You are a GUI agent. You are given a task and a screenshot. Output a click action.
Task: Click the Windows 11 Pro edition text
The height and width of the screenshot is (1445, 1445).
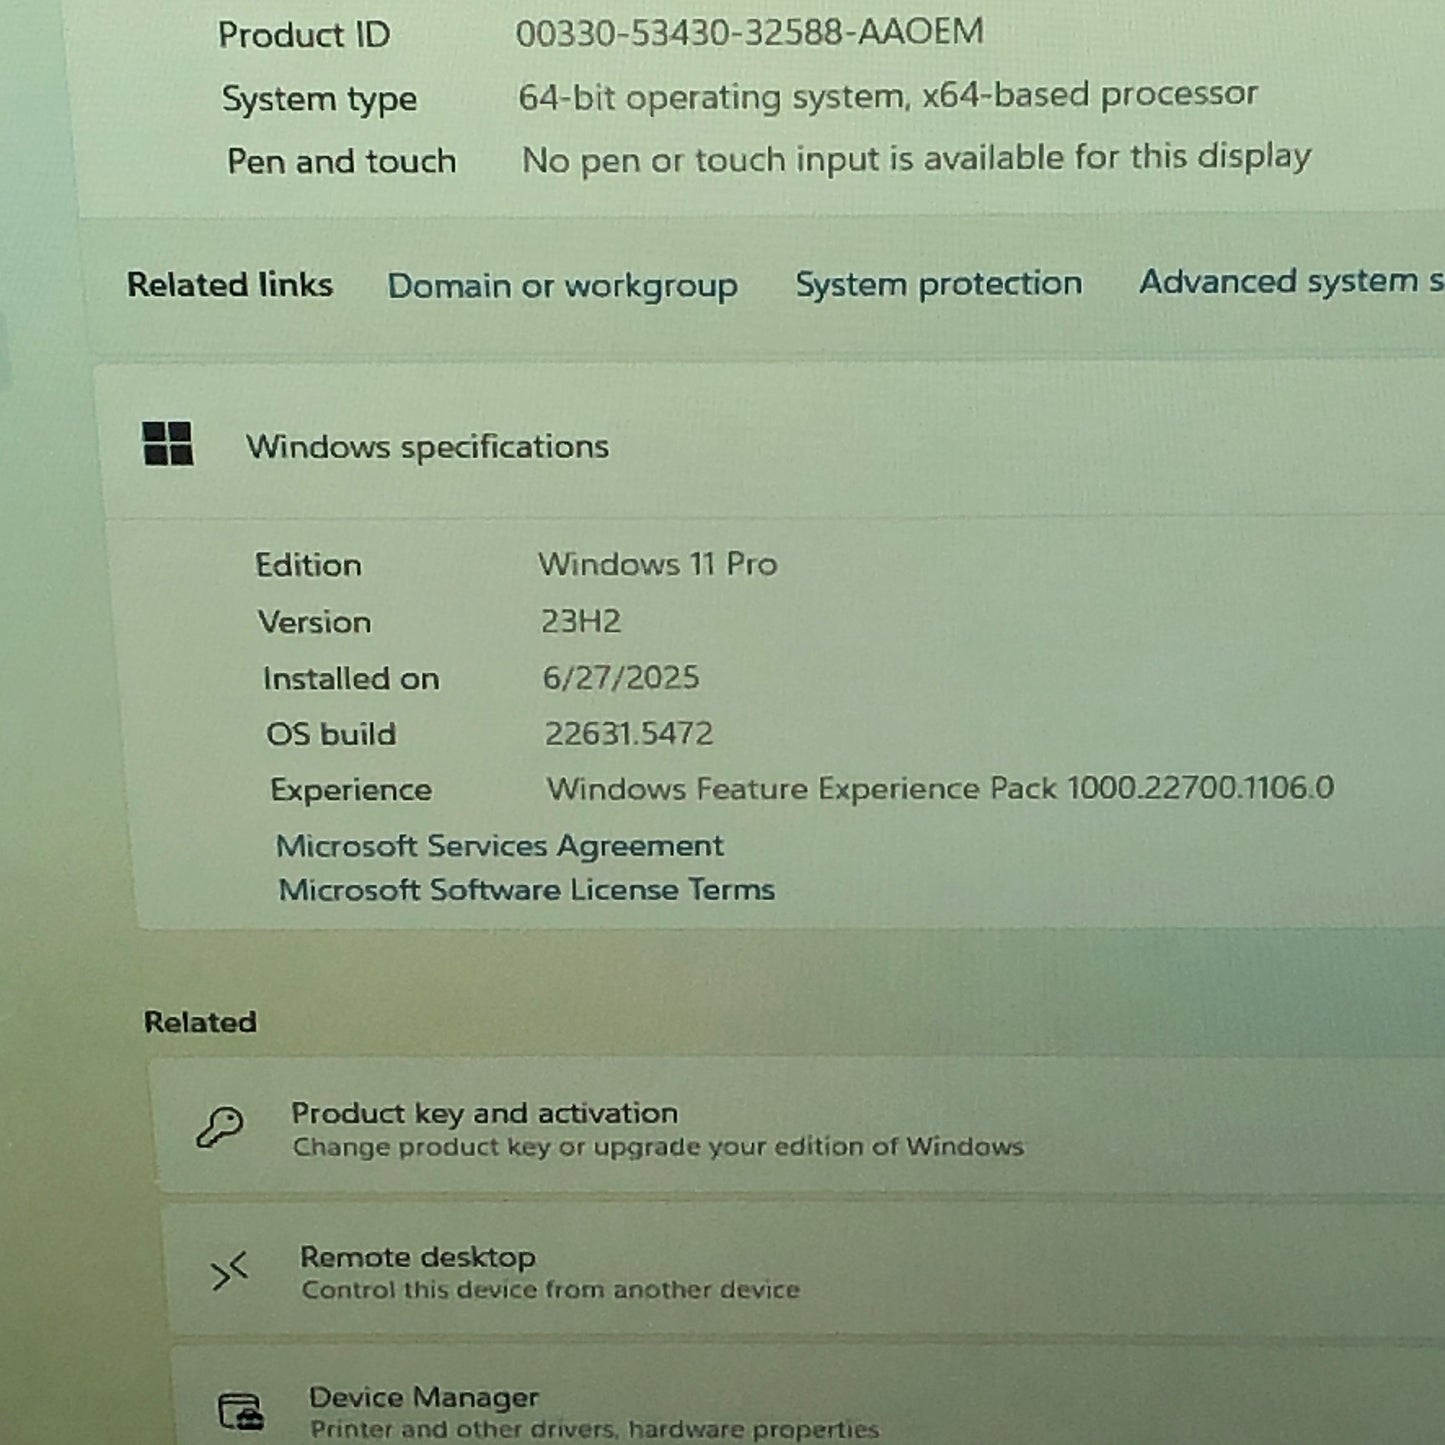(657, 564)
